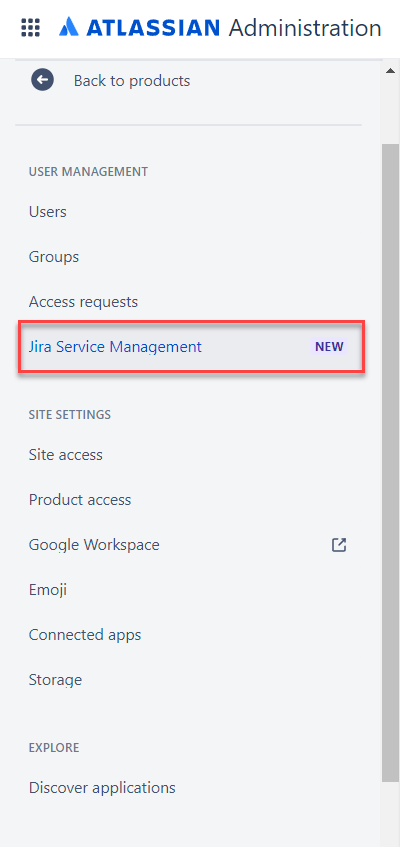Open Jira Service Management settings
Screen dimensions: 400x847
(x=191, y=346)
